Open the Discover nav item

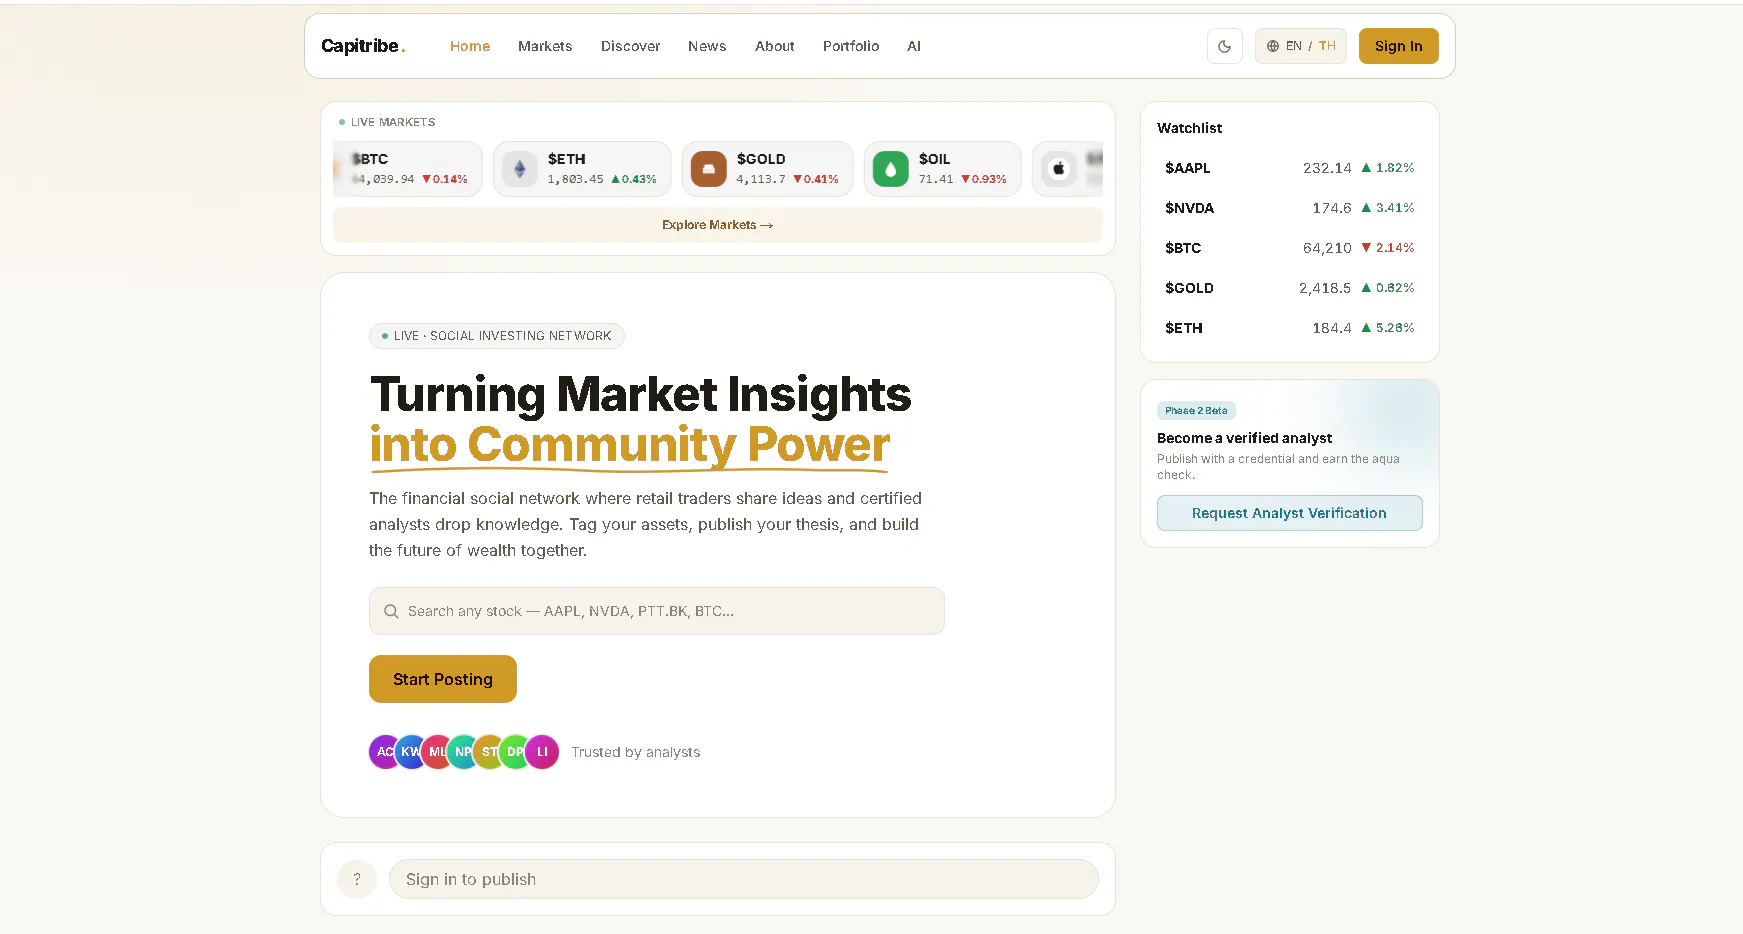(630, 46)
